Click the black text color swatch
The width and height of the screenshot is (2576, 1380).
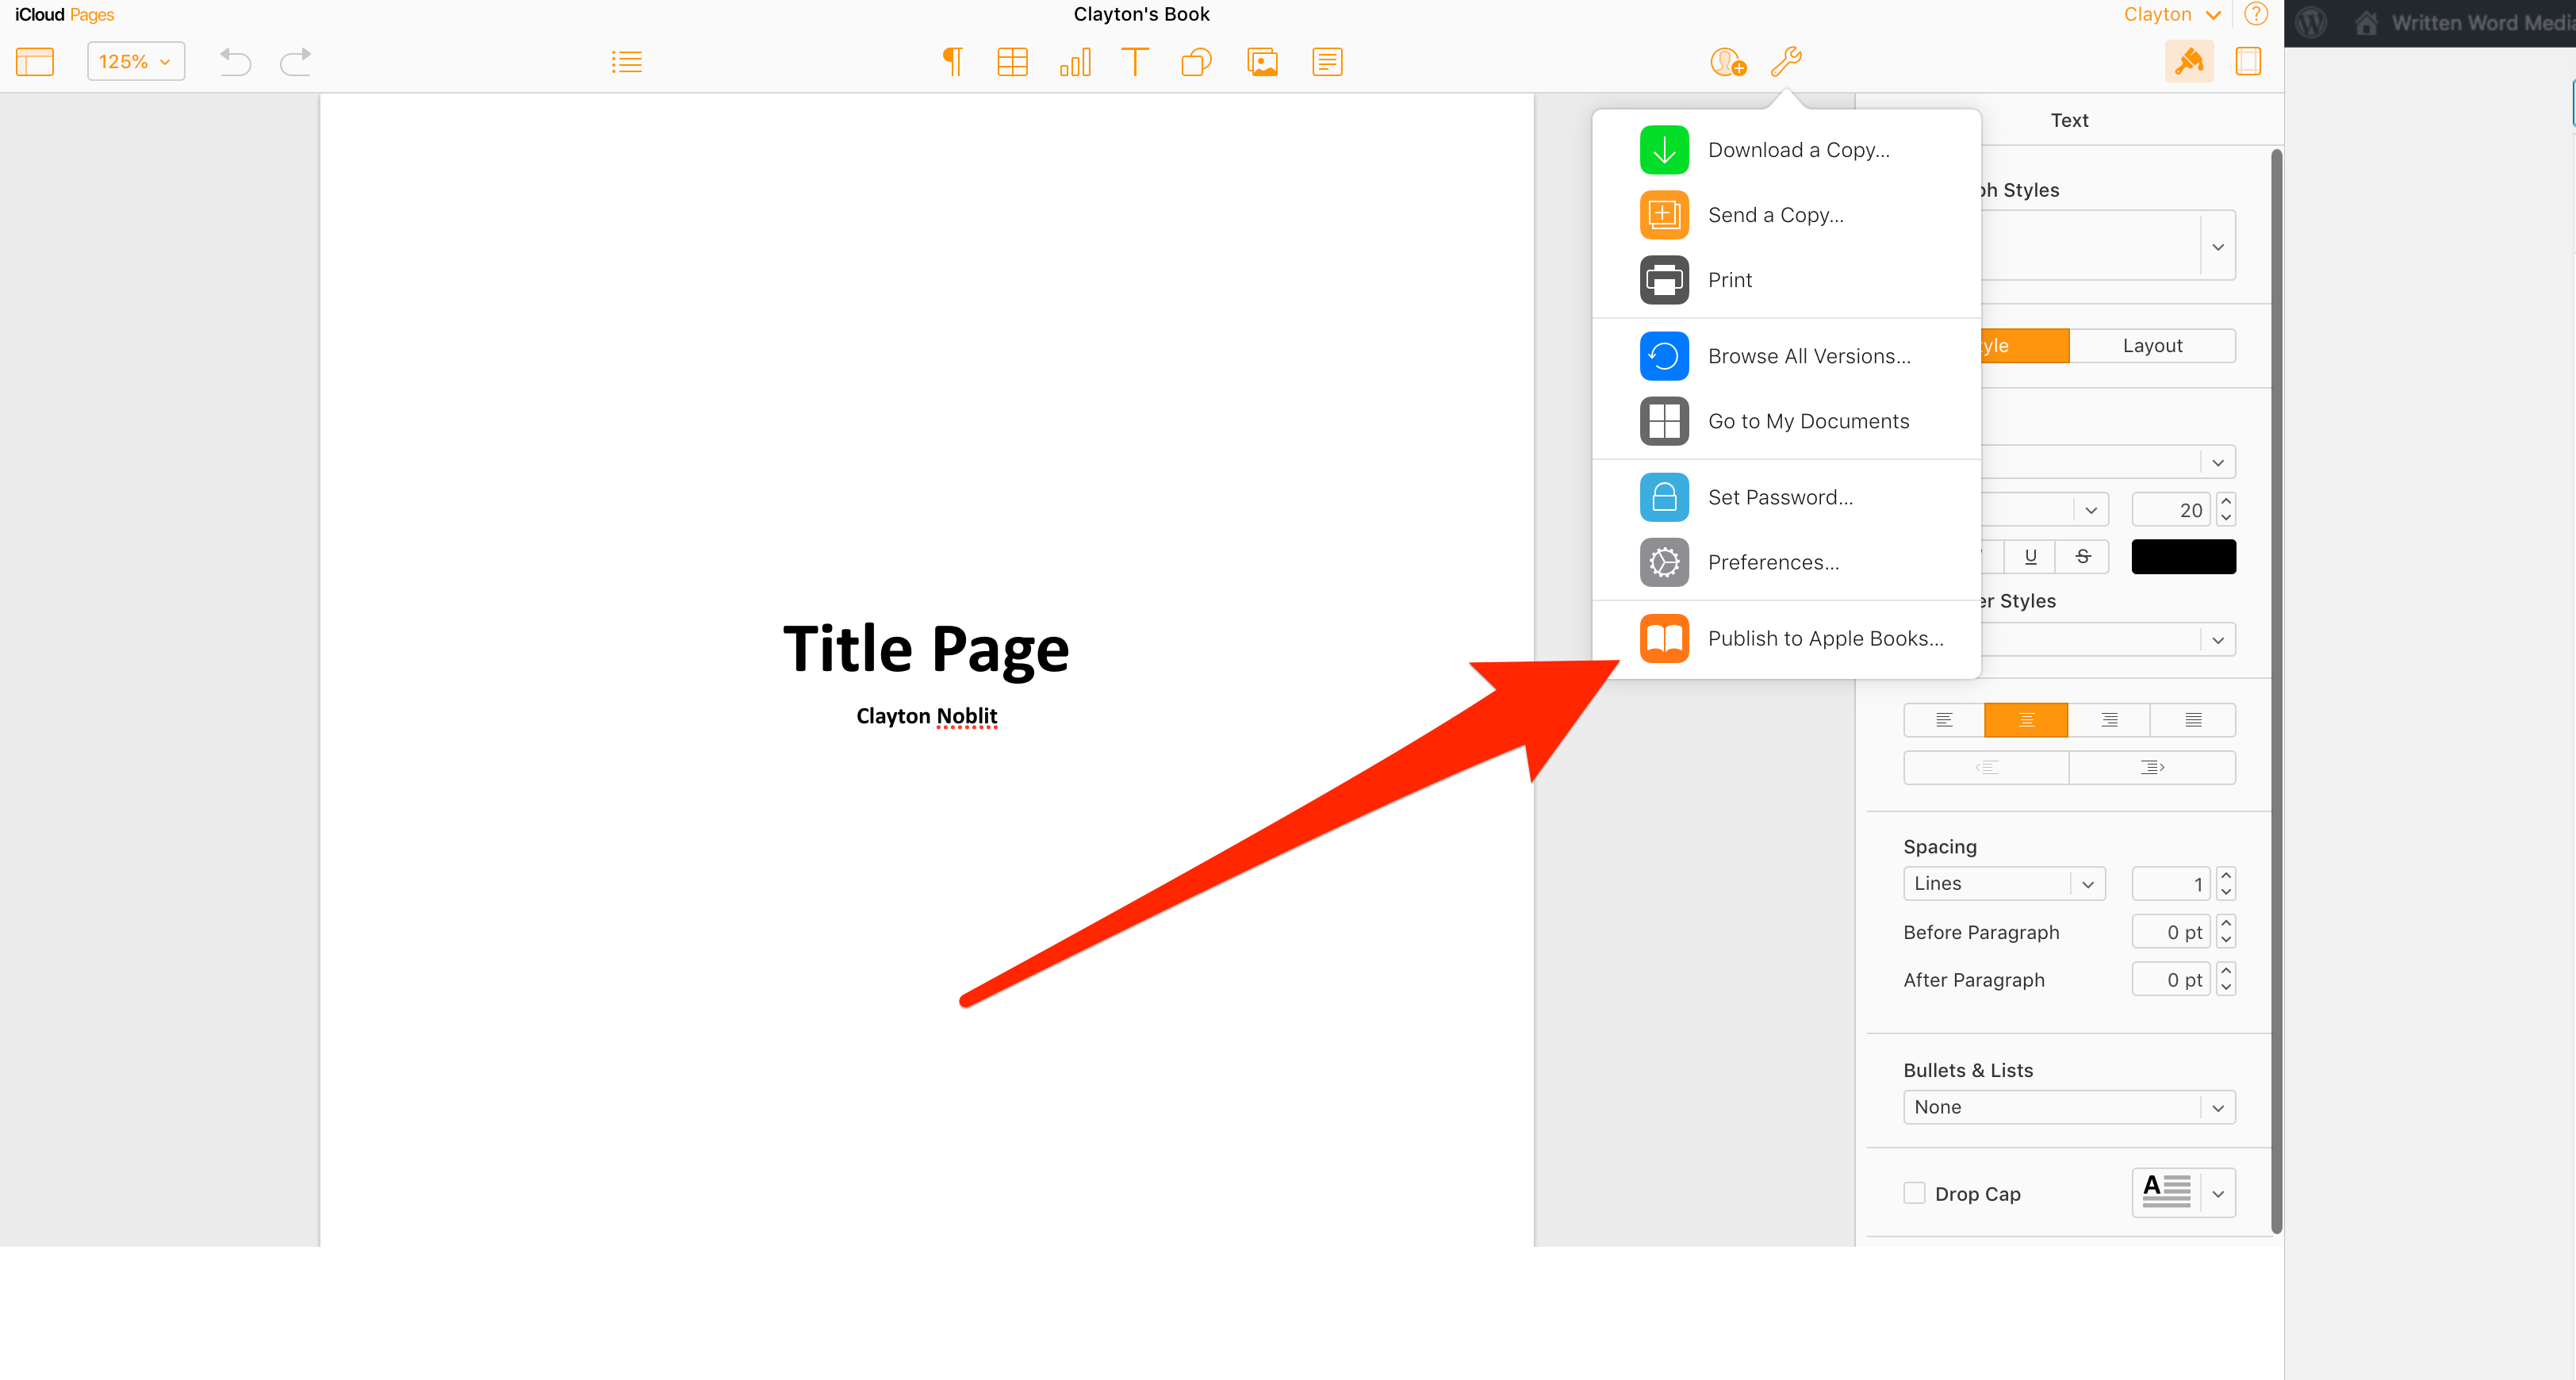click(2183, 557)
